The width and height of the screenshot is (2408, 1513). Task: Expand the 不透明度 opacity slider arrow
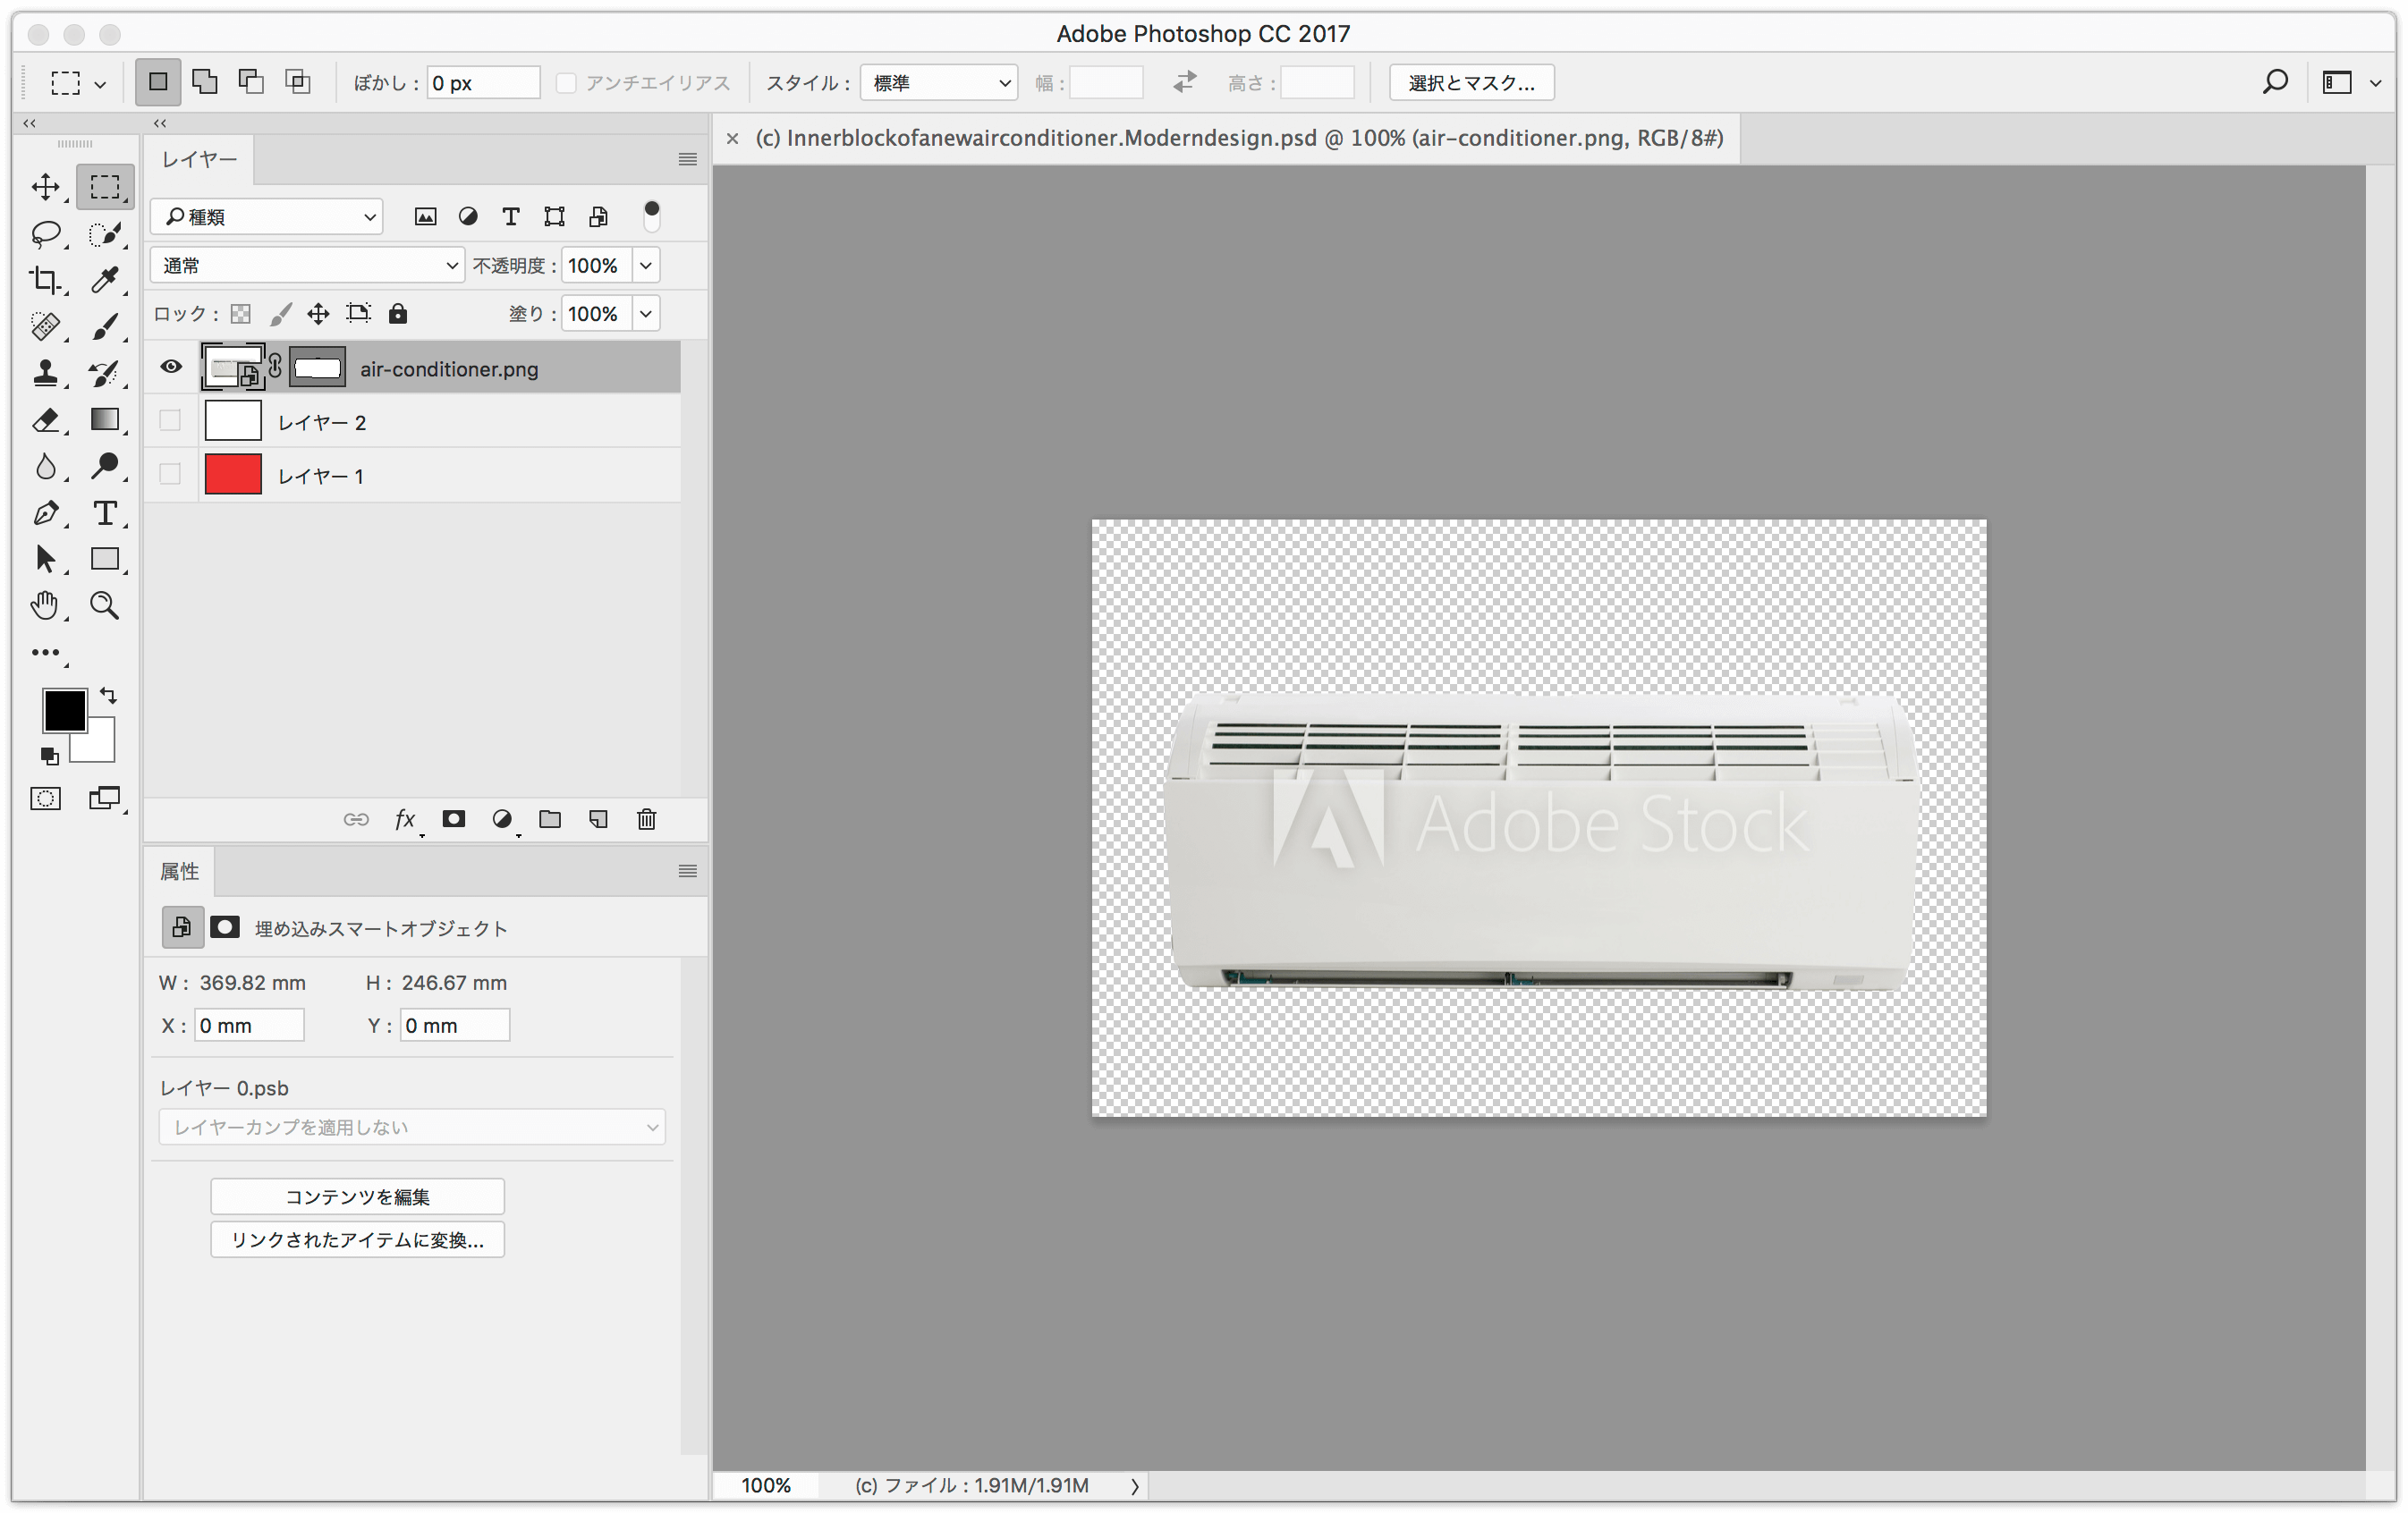click(x=646, y=265)
